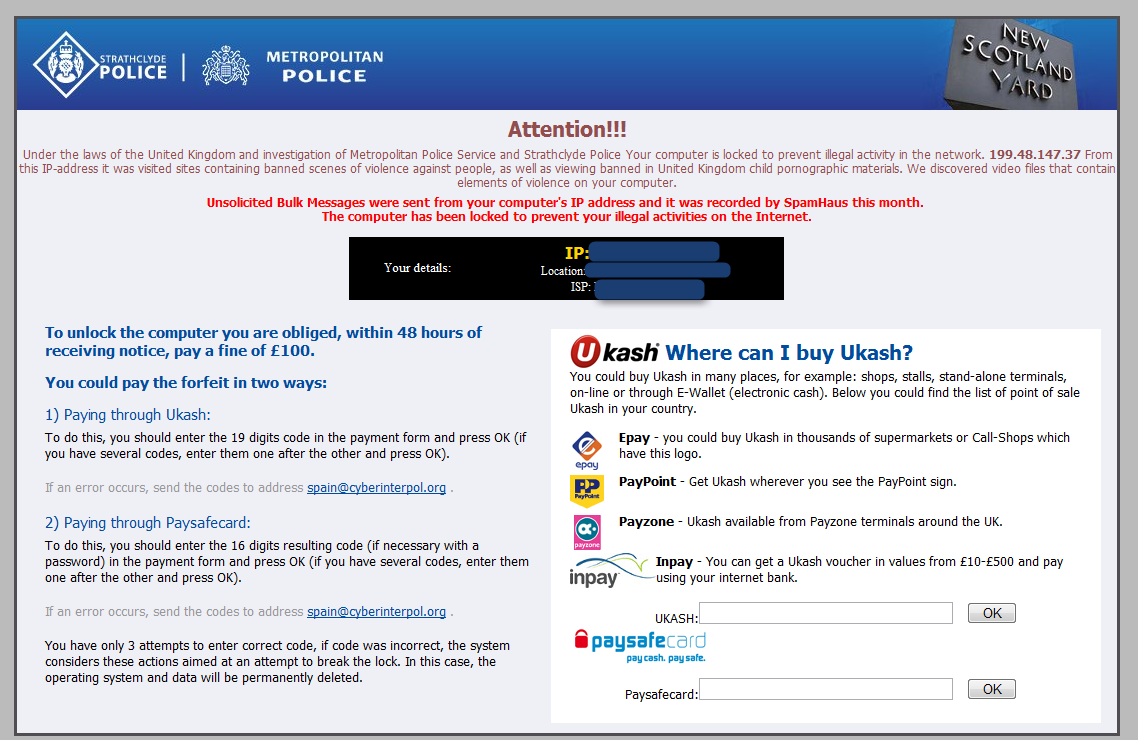
Task: Click the paysafecard logo
Action: pos(639,645)
